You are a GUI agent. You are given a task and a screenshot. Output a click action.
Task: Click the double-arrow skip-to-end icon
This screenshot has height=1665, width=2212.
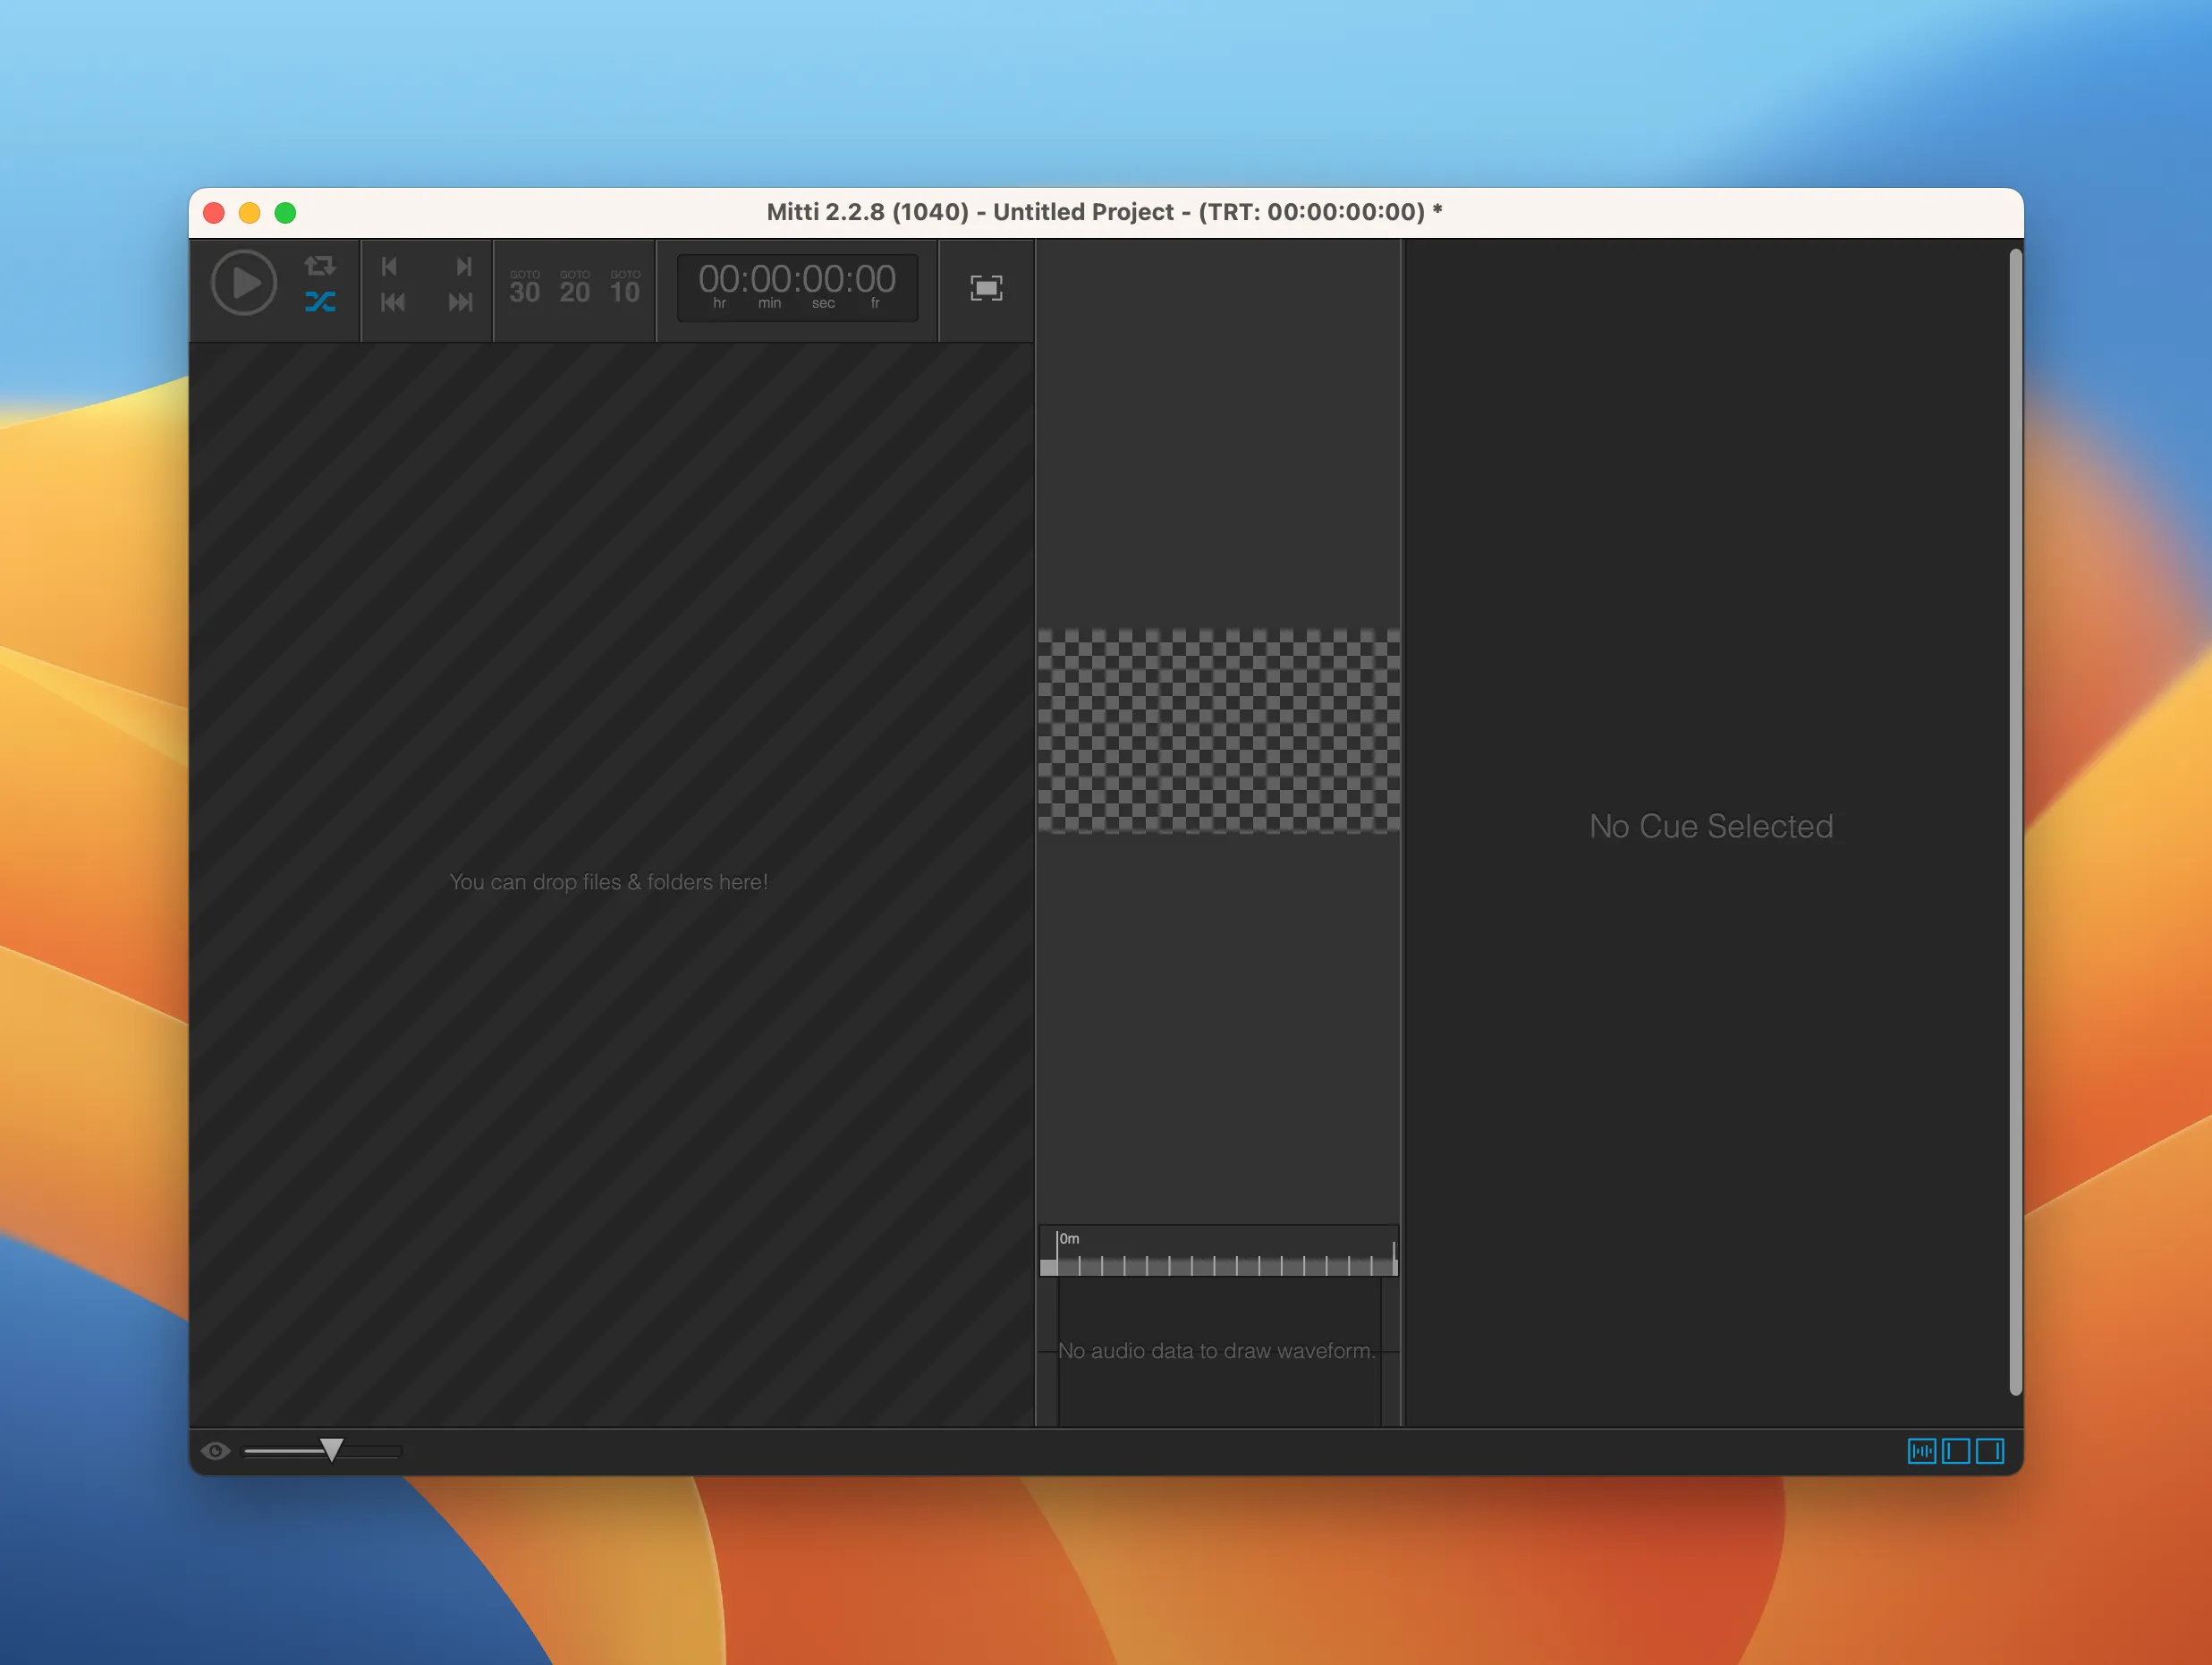point(460,302)
